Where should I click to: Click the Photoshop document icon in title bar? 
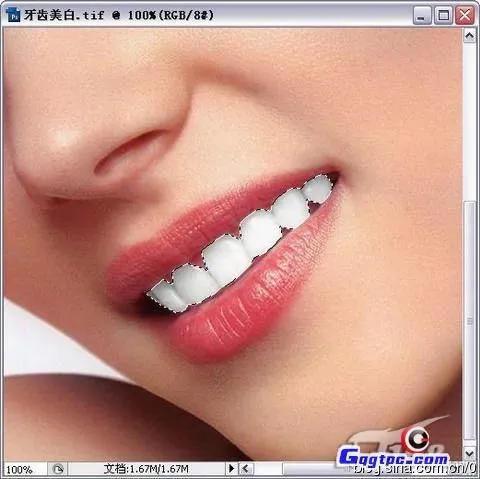point(13,15)
